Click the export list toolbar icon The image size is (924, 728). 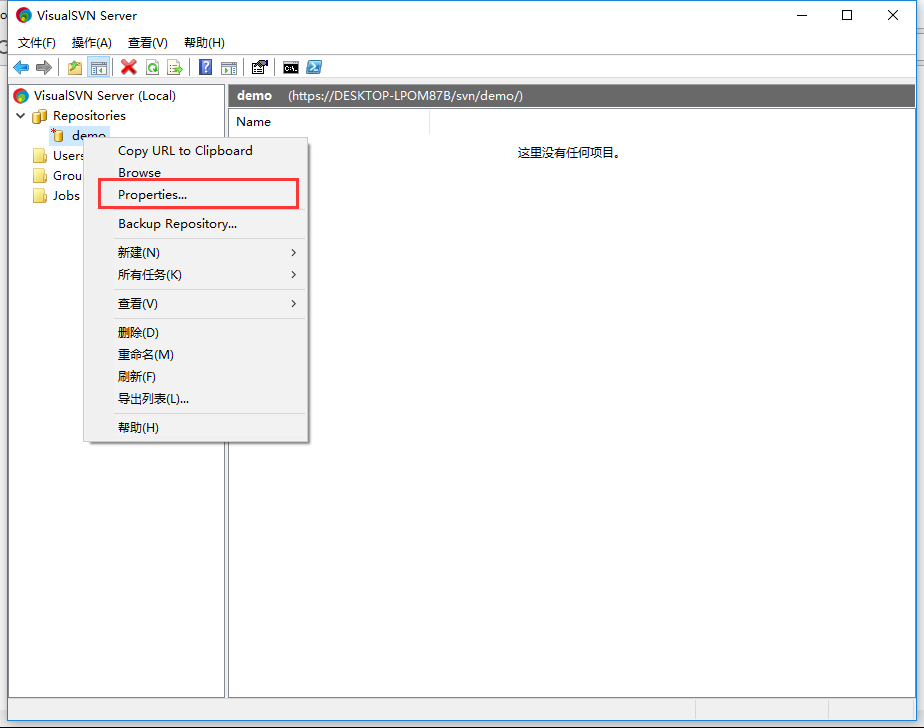(175, 68)
